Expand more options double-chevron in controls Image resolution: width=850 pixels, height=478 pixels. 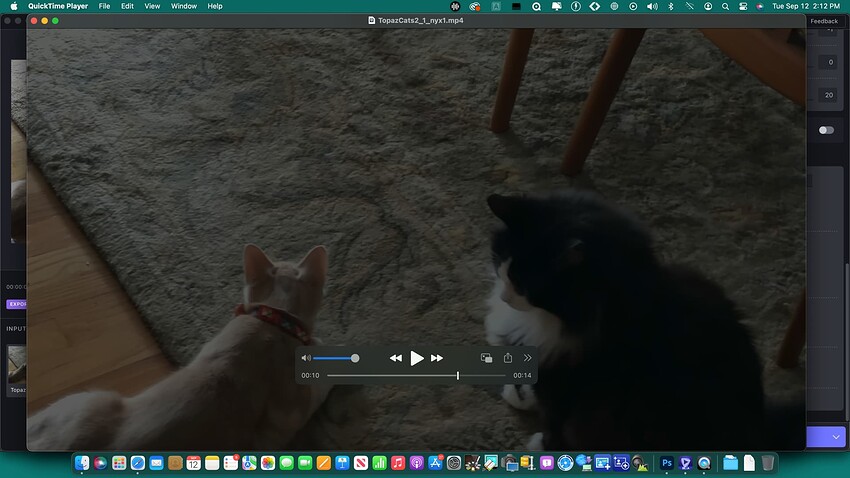(528, 358)
